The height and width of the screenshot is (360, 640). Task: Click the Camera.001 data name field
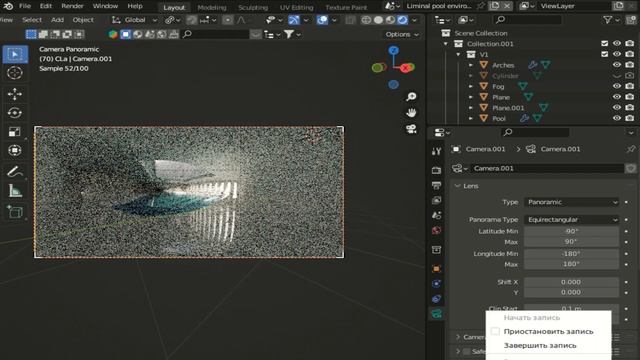tap(547, 168)
